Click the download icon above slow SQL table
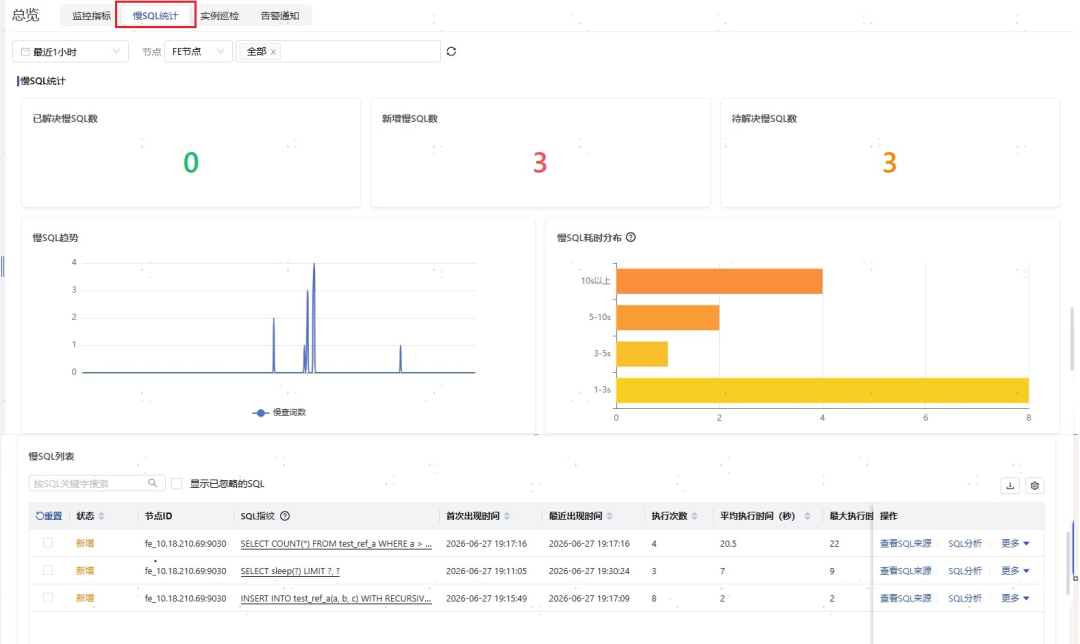Viewport: 1080px width, 644px height. click(1010, 486)
